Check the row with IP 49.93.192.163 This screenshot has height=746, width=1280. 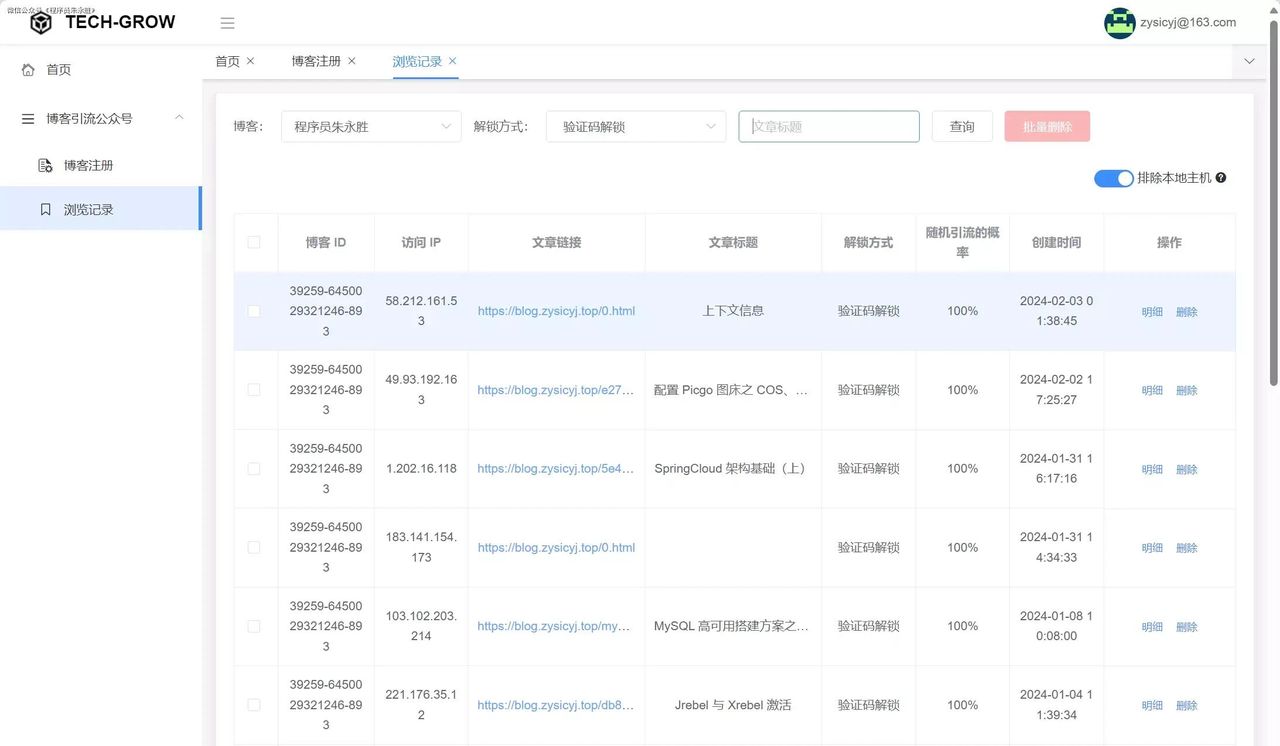[x=254, y=390]
